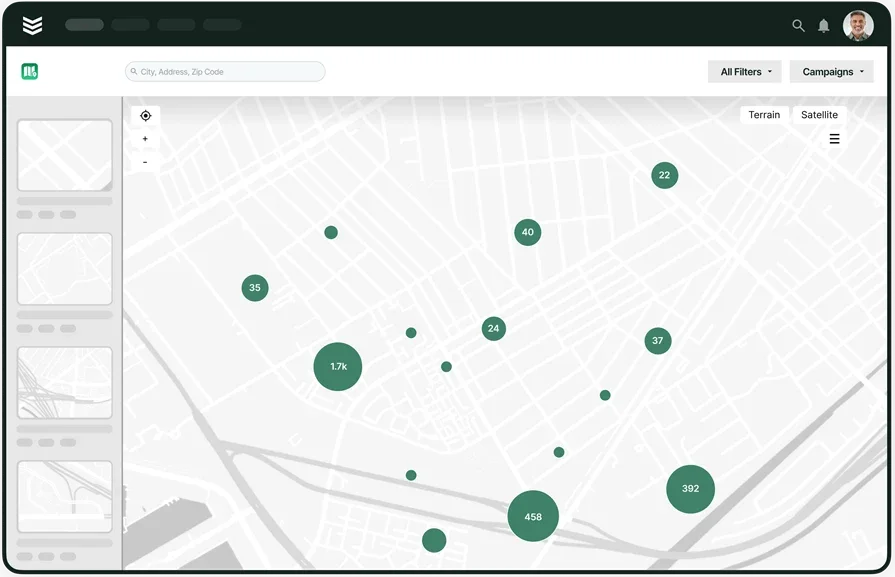The image size is (895, 577).
Task: Expand the Campaigns dropdown
Action: point(831,71)
